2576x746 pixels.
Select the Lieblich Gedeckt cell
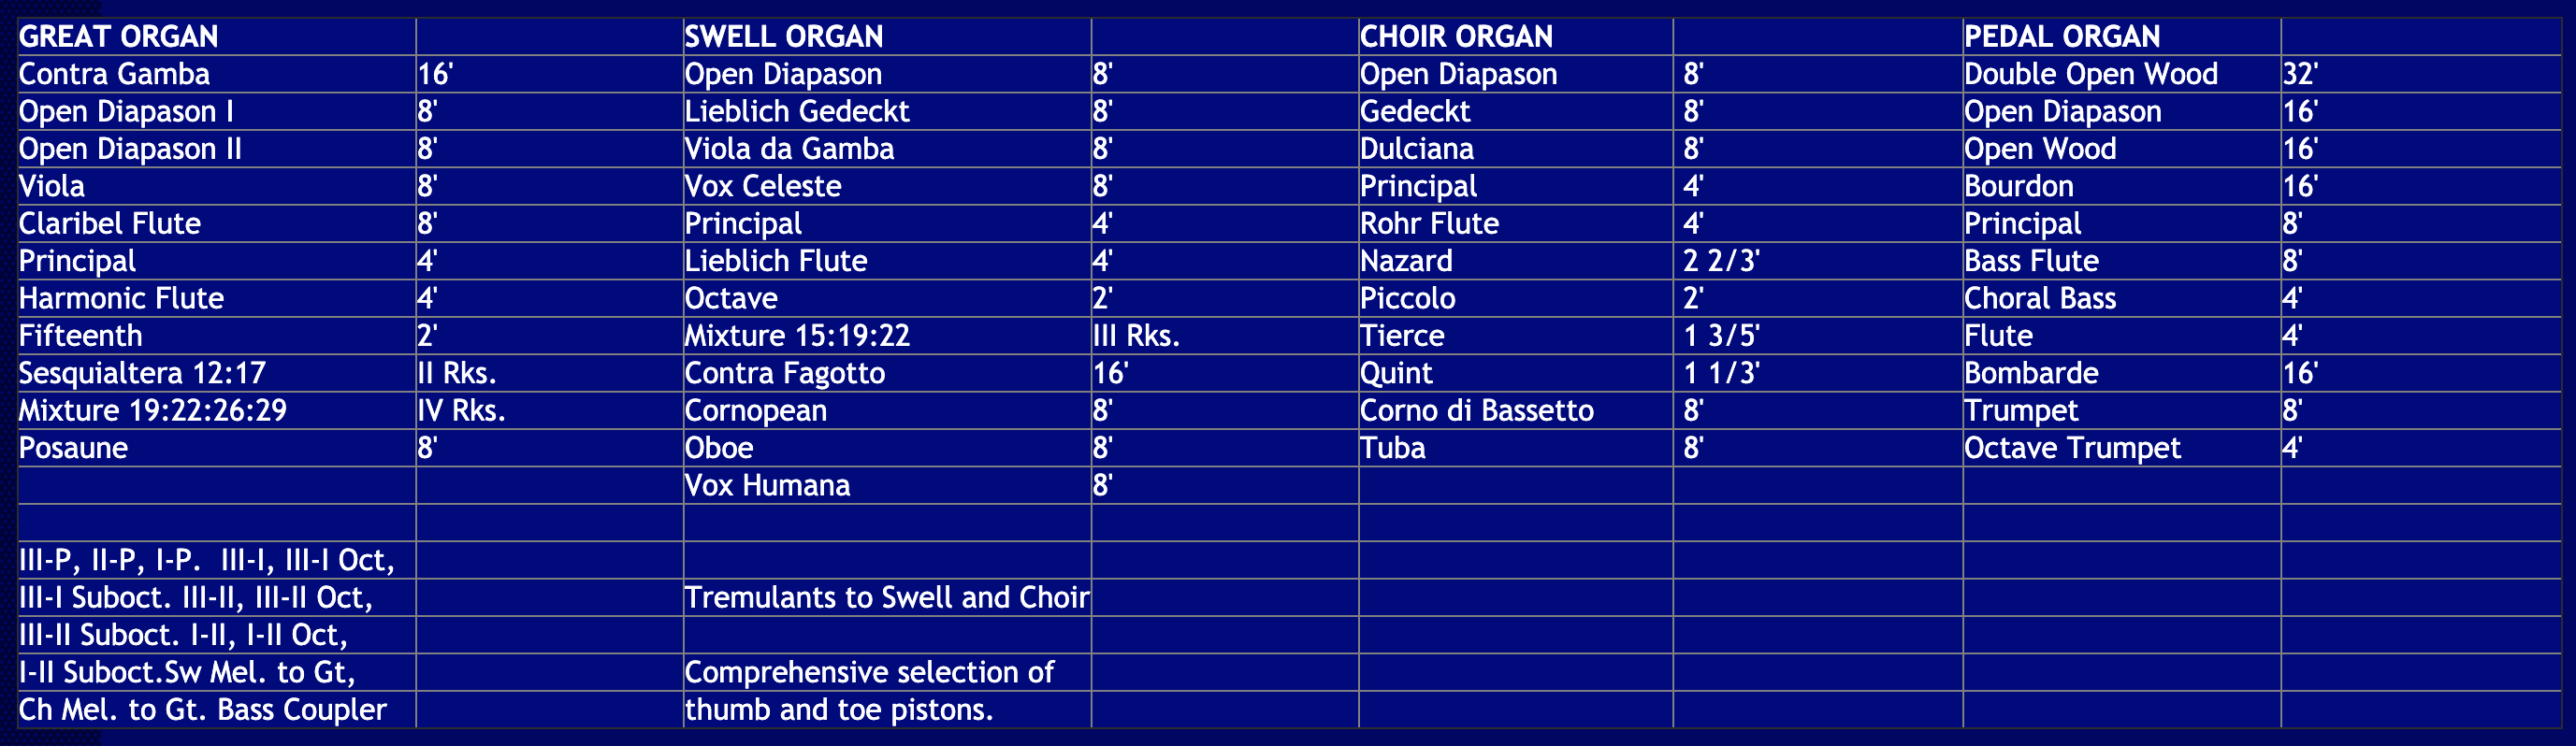click(797, 111)
